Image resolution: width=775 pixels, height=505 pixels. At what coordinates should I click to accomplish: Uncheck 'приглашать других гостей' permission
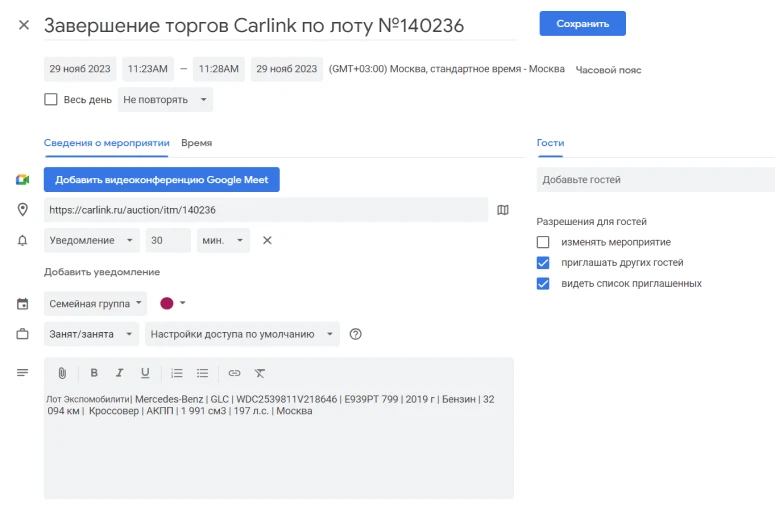(x=543, y=263)
